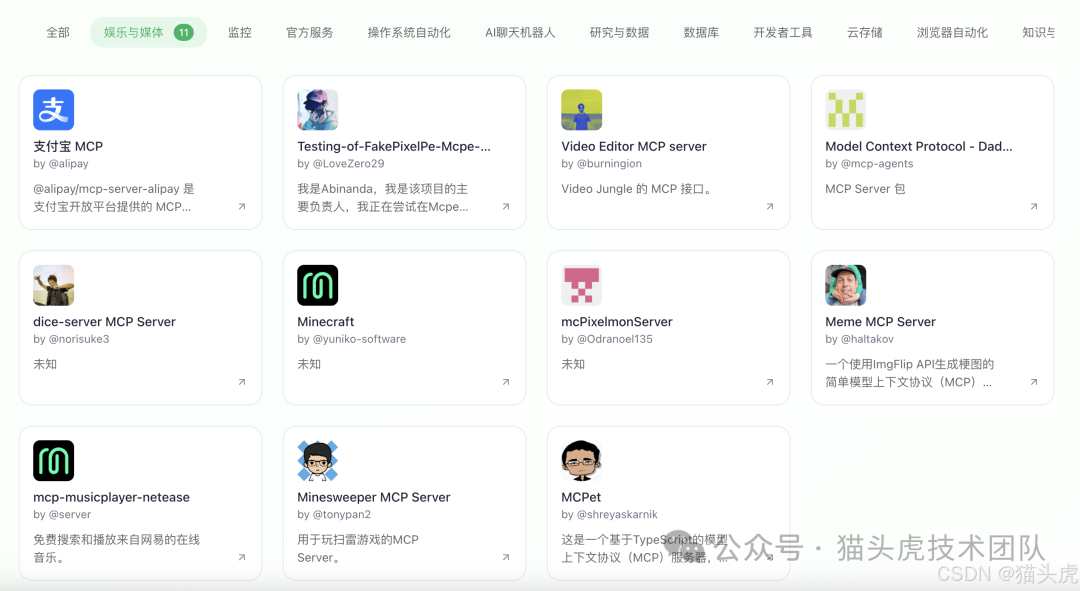Click the 免费搜索和播放来自网易的在线音乐 description

coord(116,548)
